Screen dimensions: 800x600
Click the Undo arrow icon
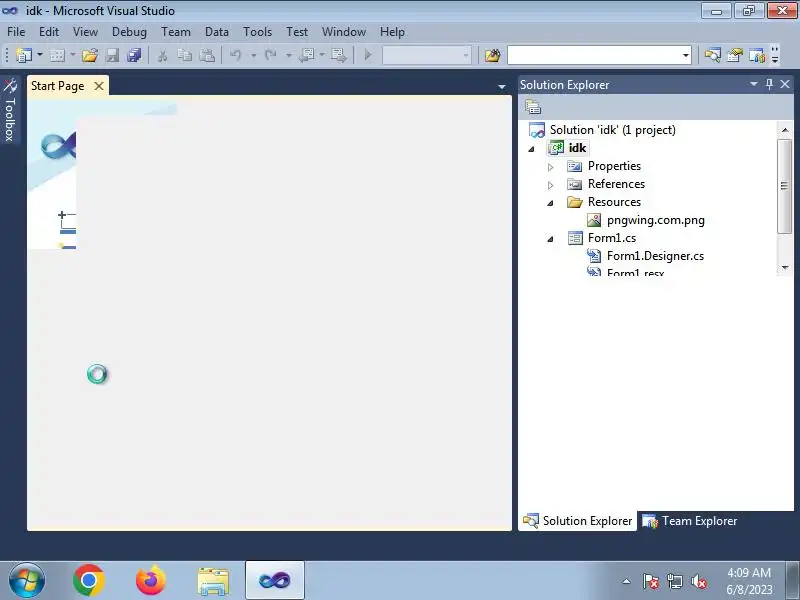pyautogui.click(x=235, y=55)
